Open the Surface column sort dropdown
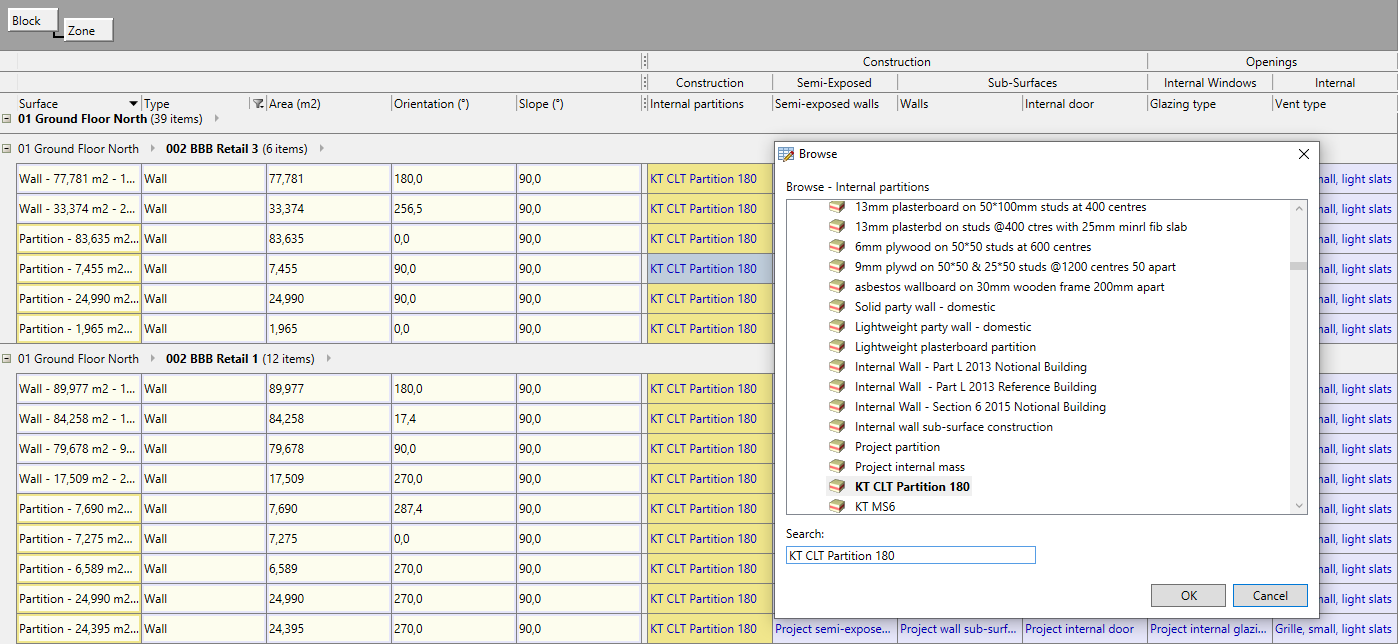 coord(133,104)
